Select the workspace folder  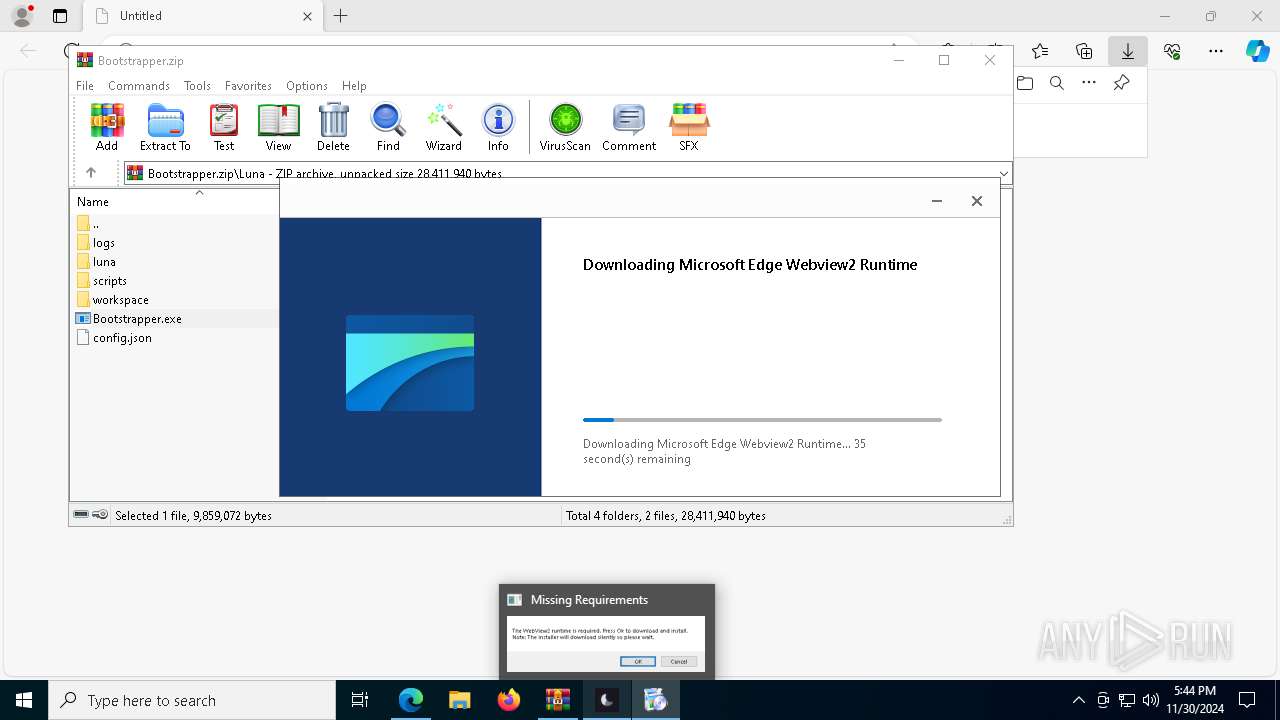point(113,300)
